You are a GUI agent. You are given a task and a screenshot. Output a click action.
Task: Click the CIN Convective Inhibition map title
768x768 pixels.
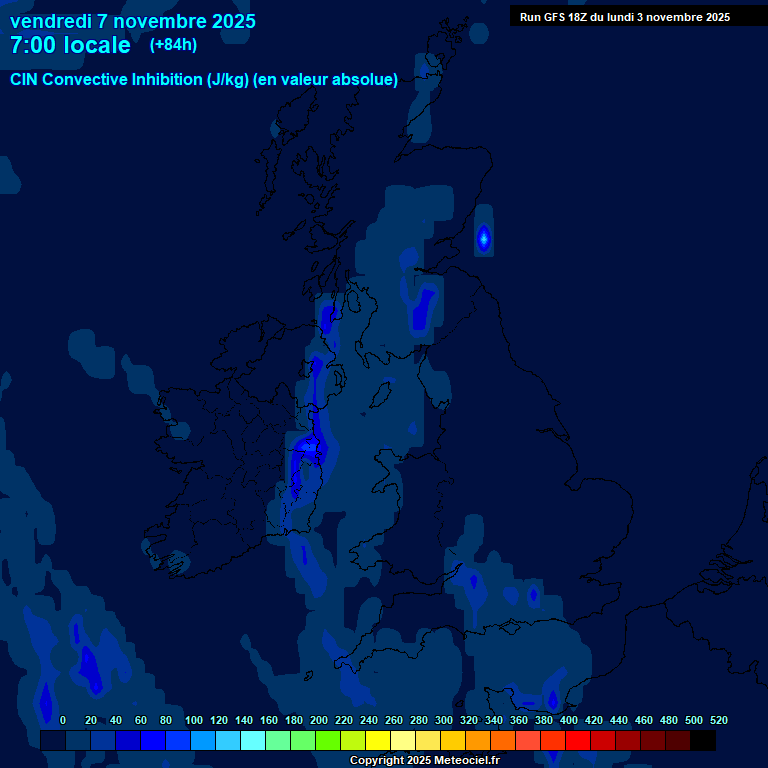(x=204, y=80)
